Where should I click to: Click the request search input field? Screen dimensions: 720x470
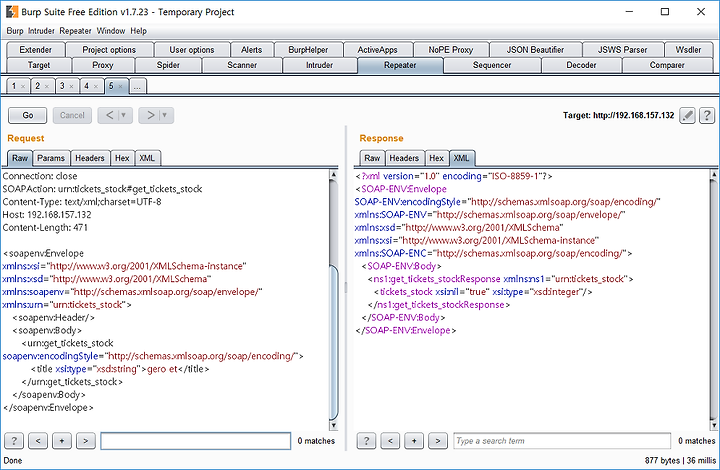196,441
